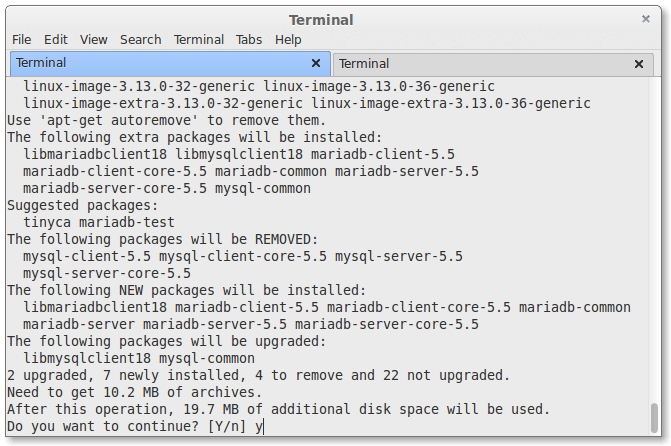Open the Edit menu

pos(56,40)
